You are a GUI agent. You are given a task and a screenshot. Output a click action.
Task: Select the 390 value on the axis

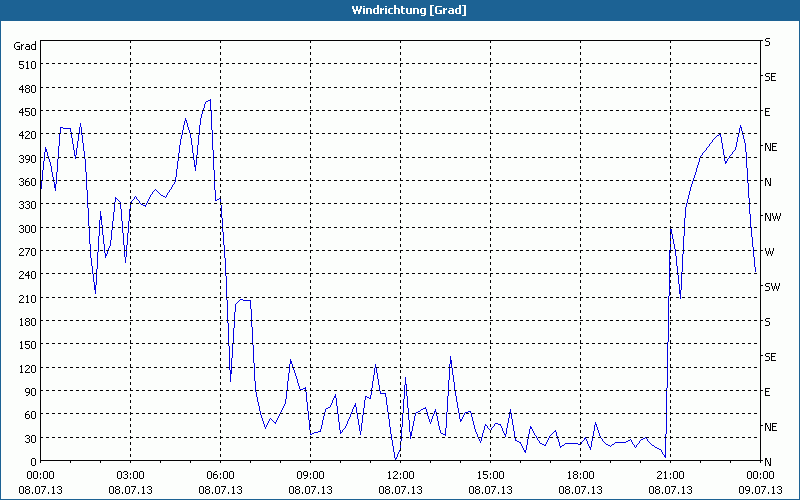click(x=28, y=159)
